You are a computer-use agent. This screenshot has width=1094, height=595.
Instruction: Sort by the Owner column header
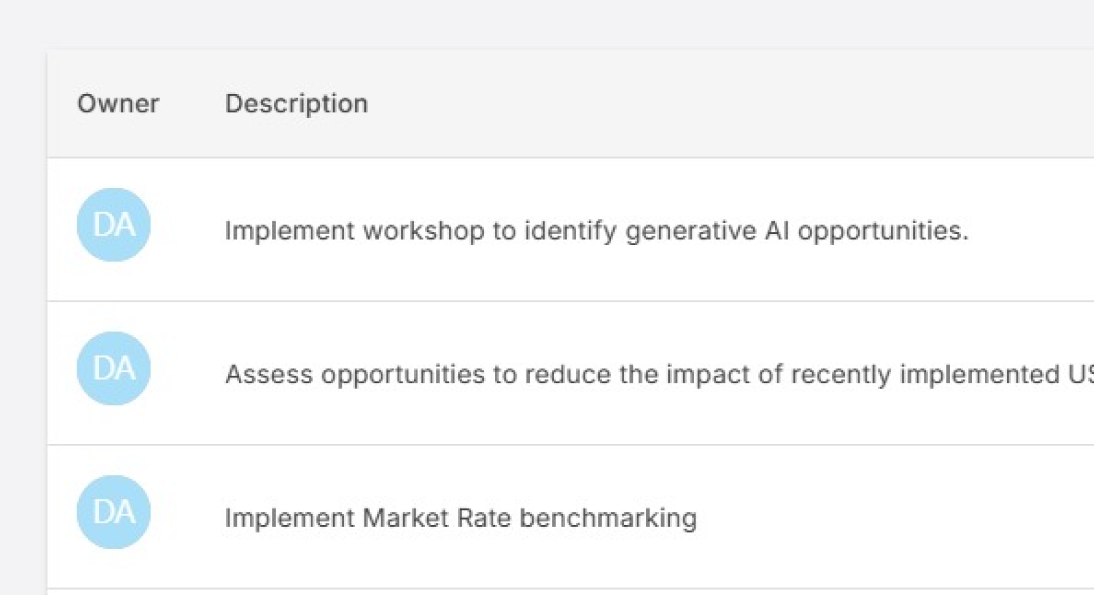(118, 104)
